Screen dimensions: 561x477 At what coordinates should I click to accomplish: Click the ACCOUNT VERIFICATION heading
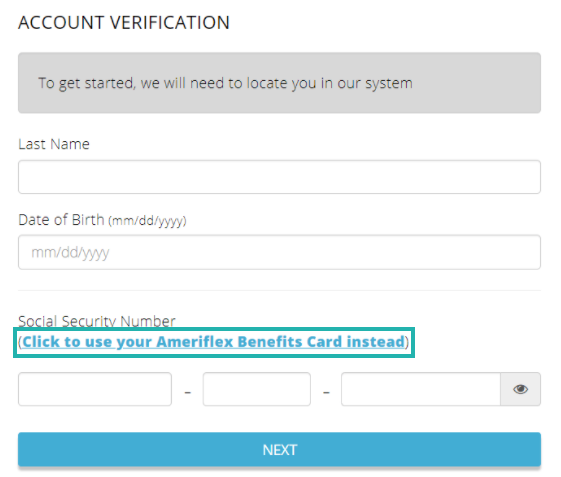point(124,23)
